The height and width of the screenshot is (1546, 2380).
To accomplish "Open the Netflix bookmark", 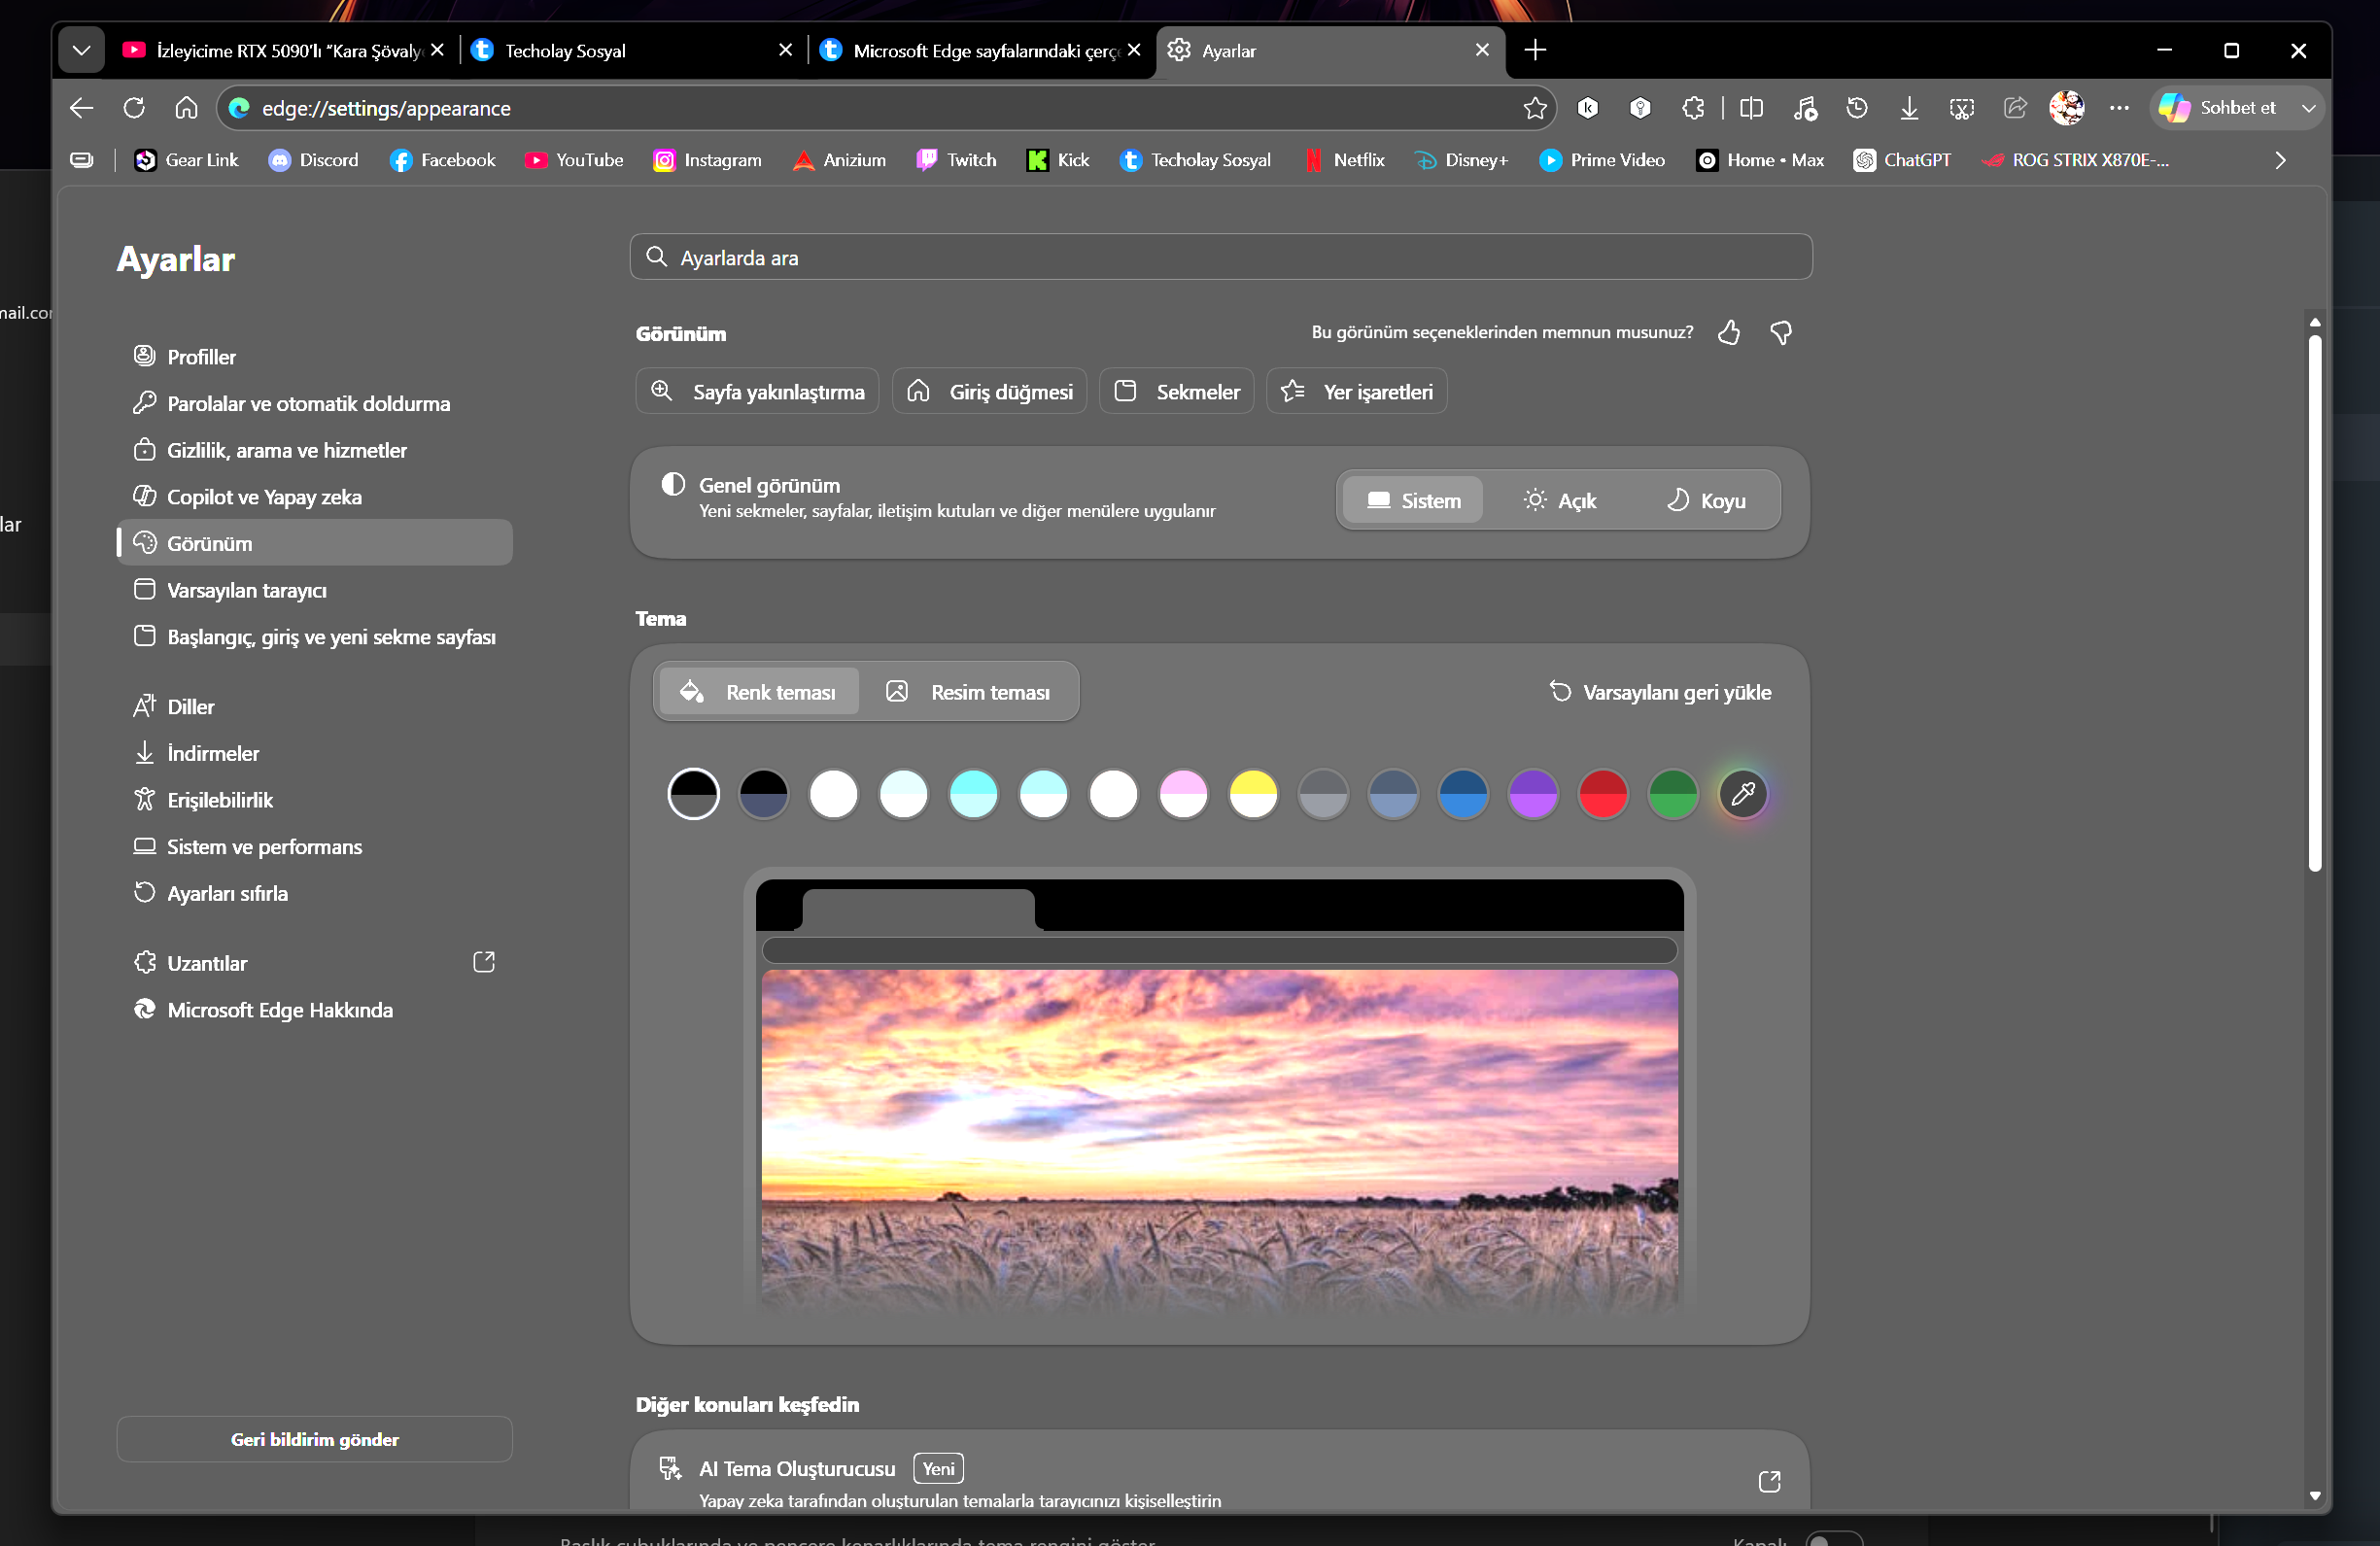I will (x=1344, y=160).
